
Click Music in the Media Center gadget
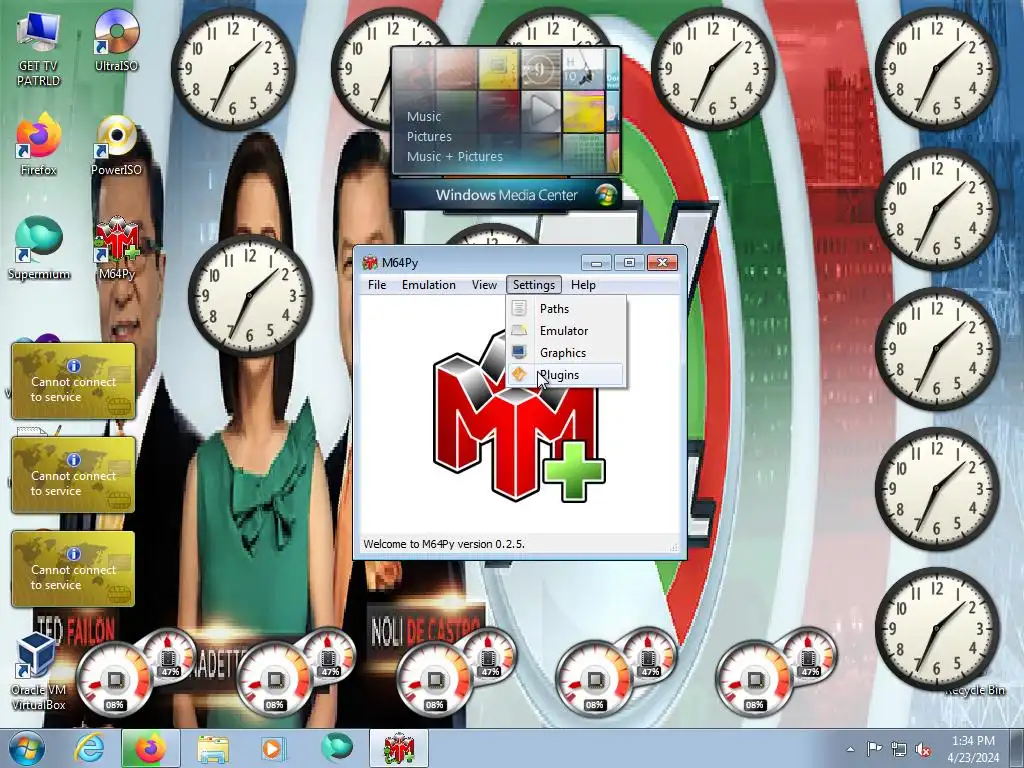pos(424,116)
